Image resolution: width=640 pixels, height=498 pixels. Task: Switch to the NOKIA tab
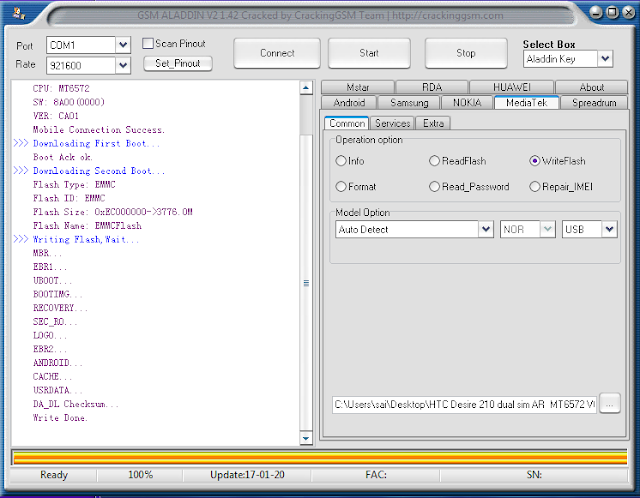point(467,102)
